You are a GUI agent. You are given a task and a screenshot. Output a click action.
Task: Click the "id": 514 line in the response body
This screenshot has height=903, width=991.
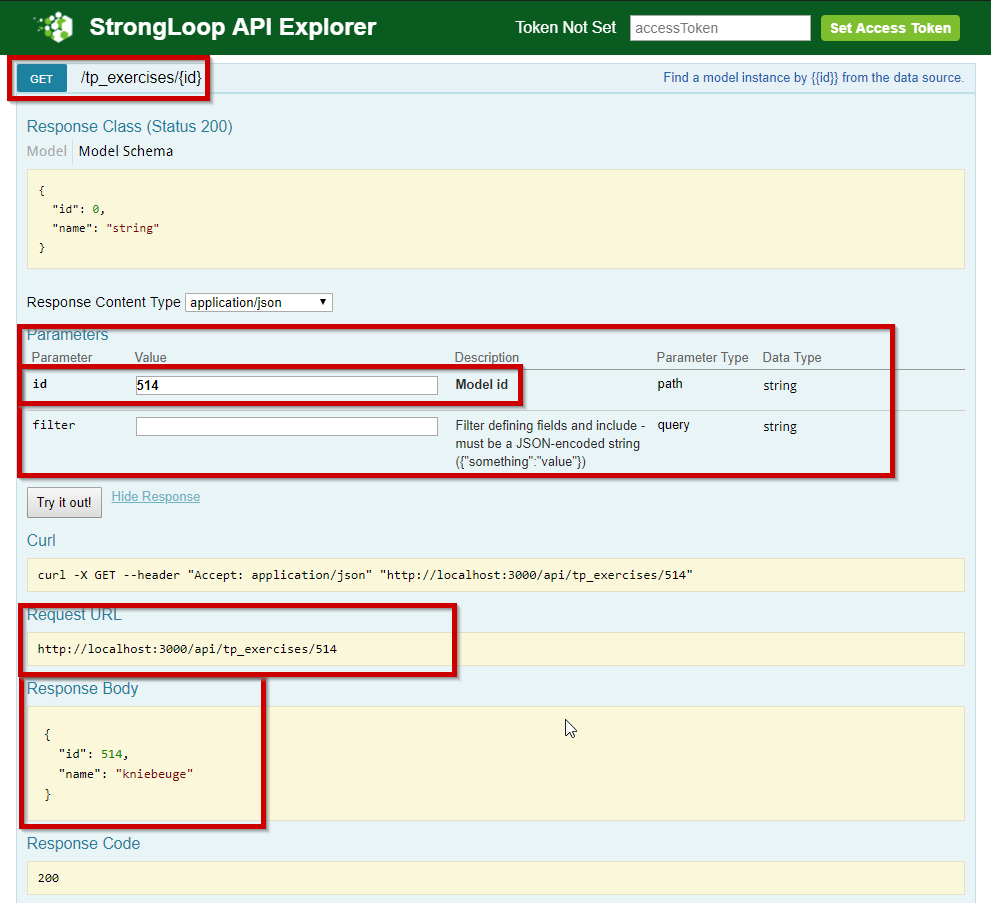click(x=94, y=754)
